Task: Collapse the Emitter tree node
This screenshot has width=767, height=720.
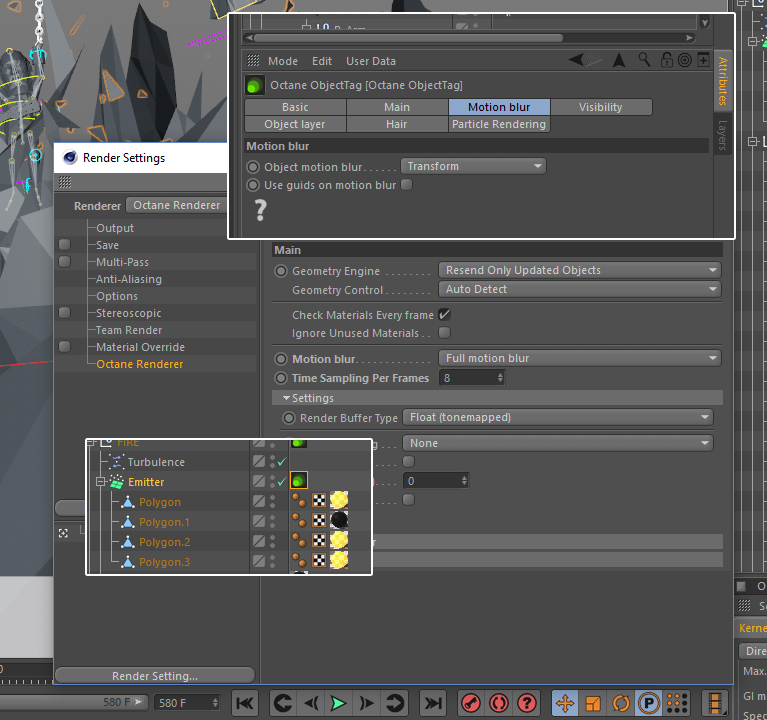Action: [101, 482]
